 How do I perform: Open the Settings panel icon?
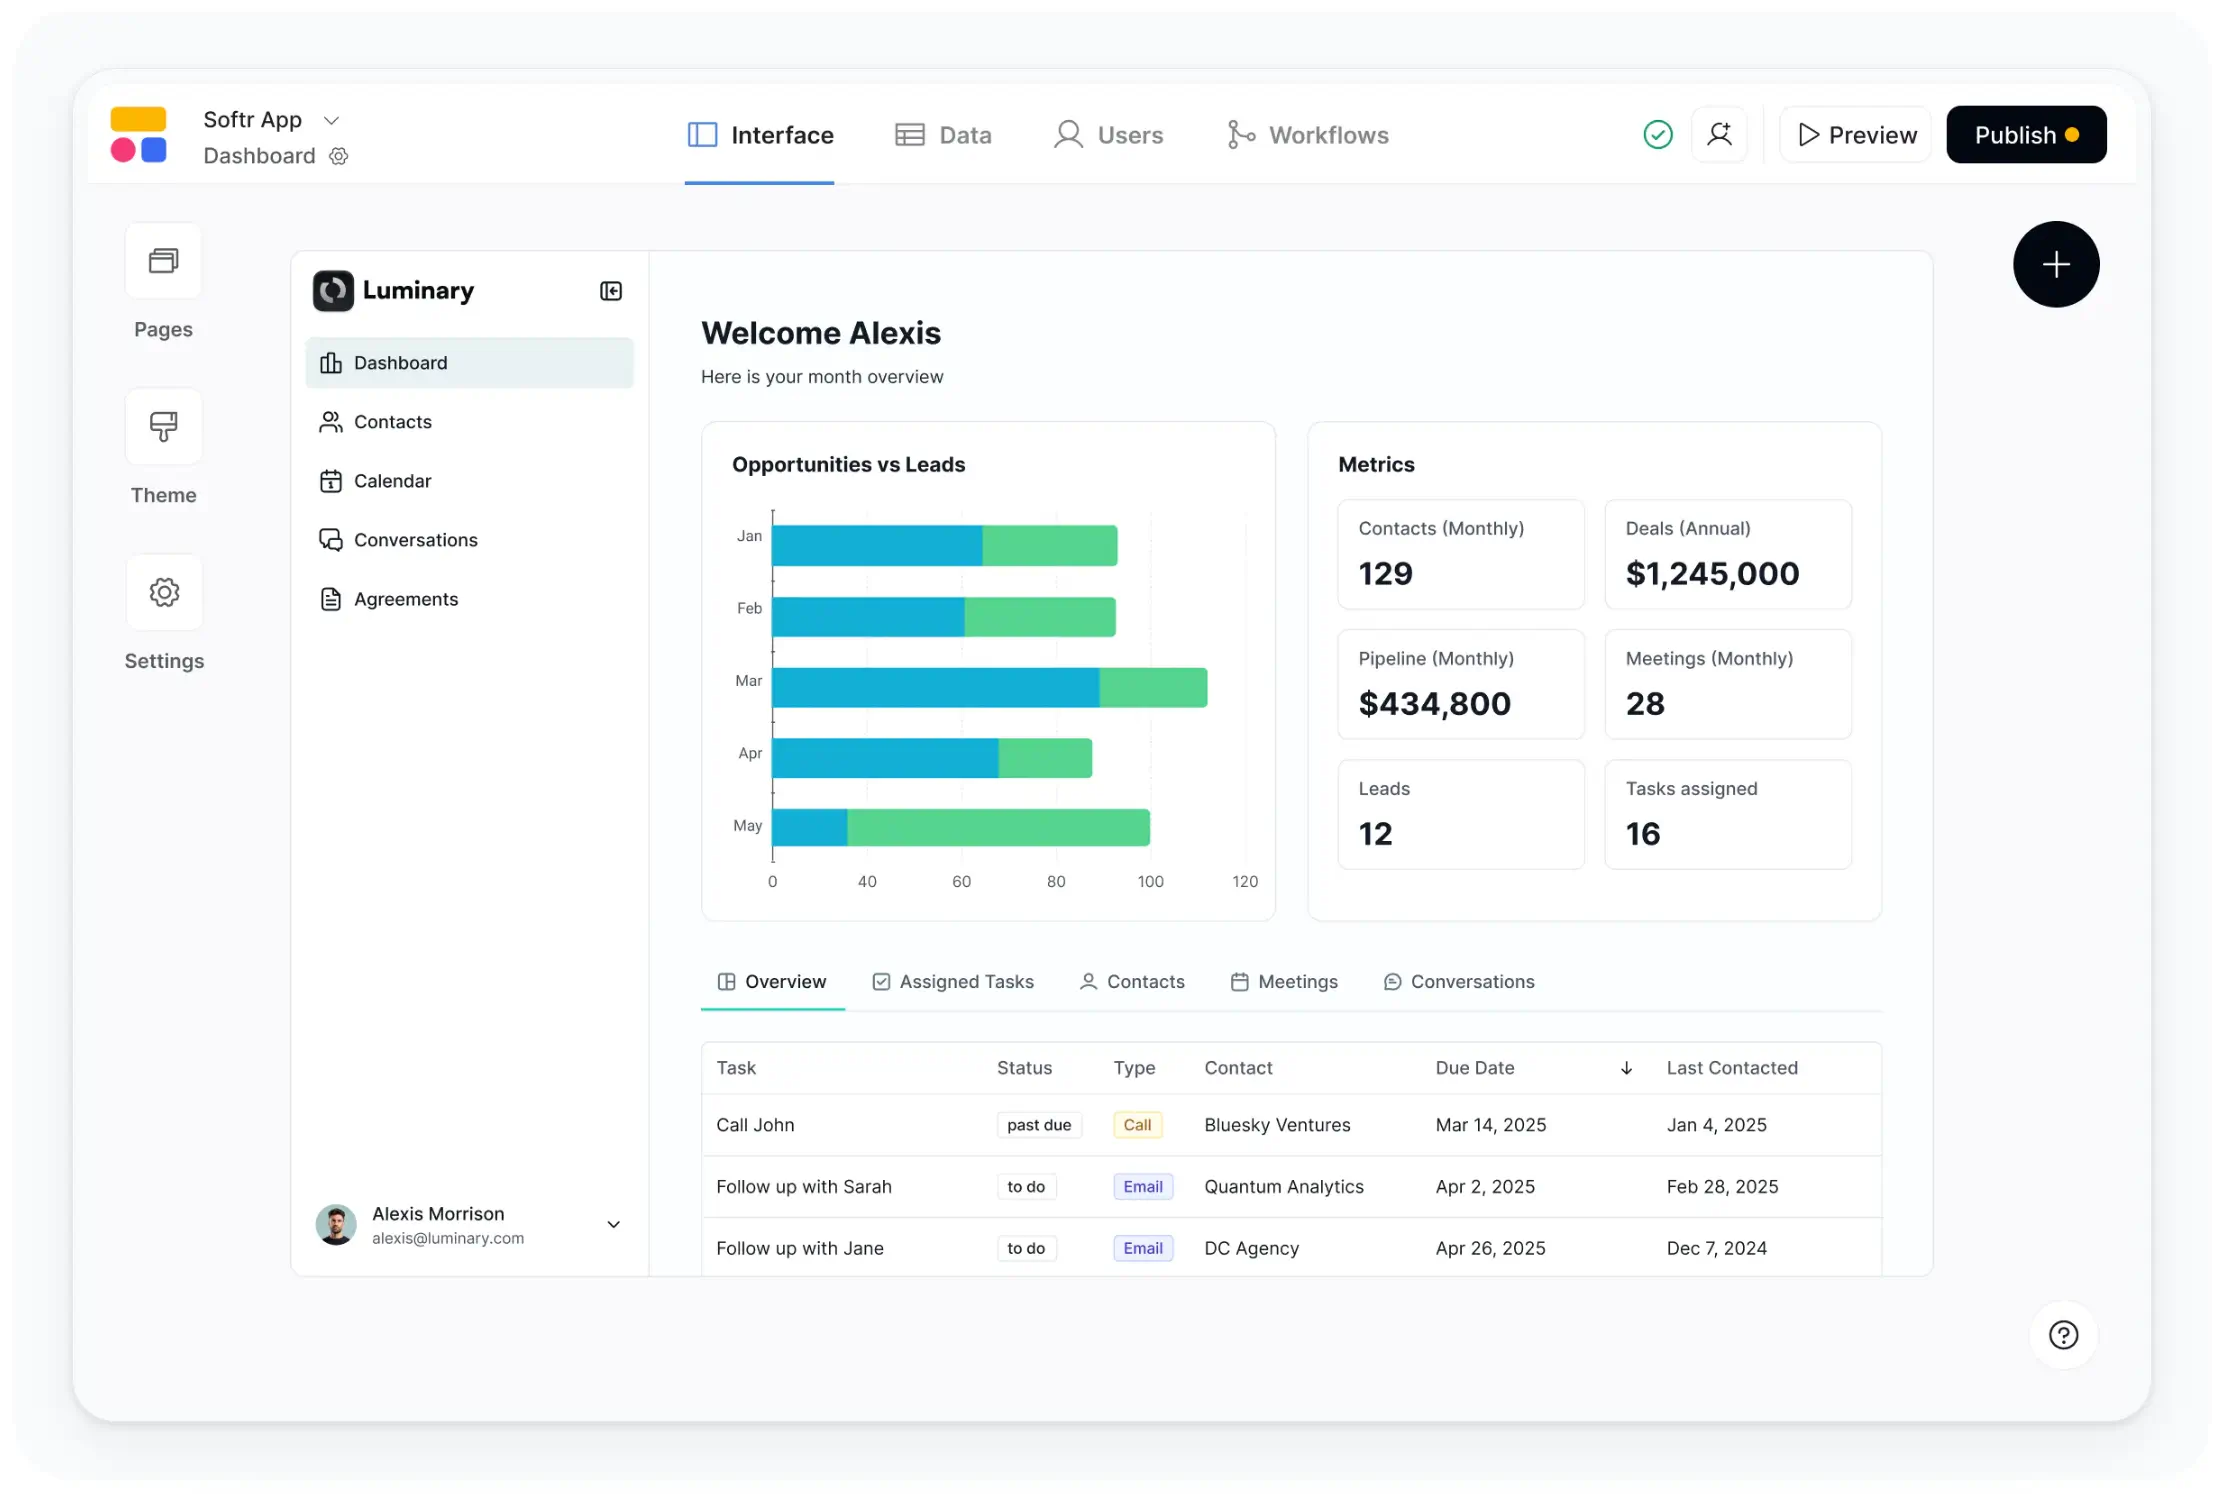pyautogui.click(x=163, y=592)
